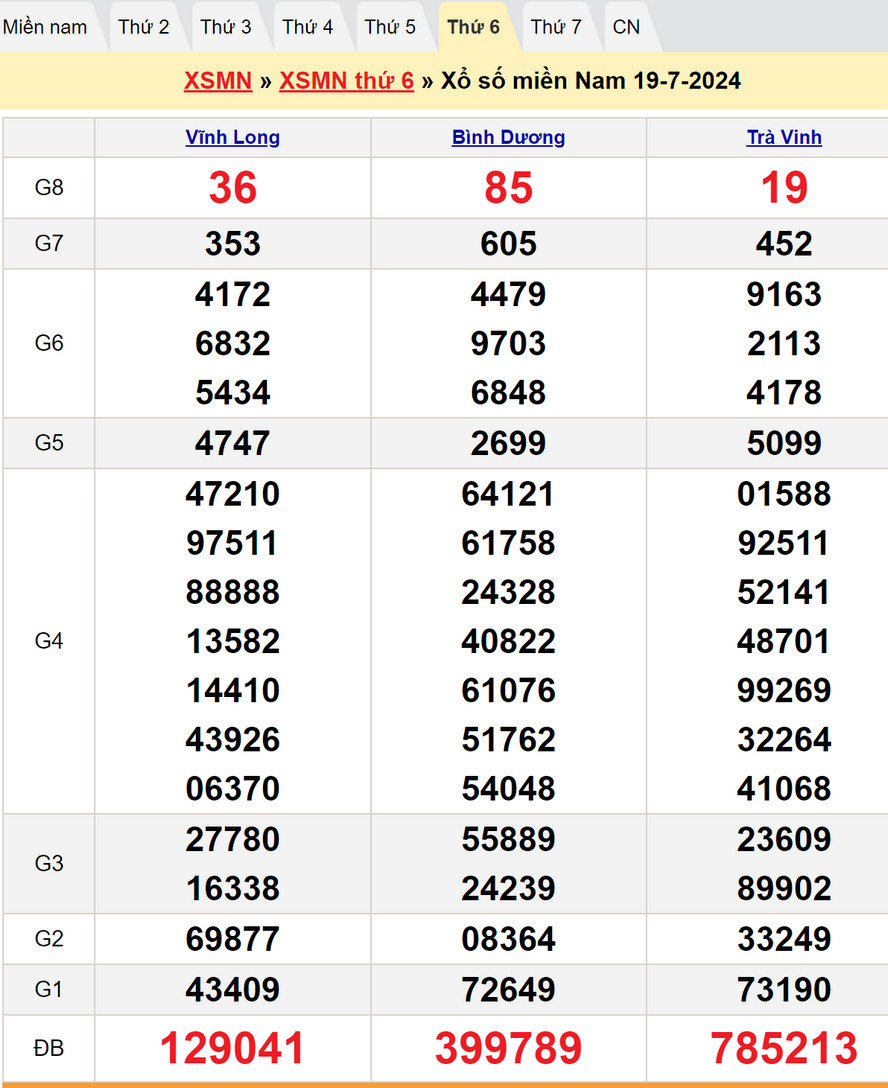Select the CN tab
Viewport: 888px width, 1088px height.
[626, 27]
